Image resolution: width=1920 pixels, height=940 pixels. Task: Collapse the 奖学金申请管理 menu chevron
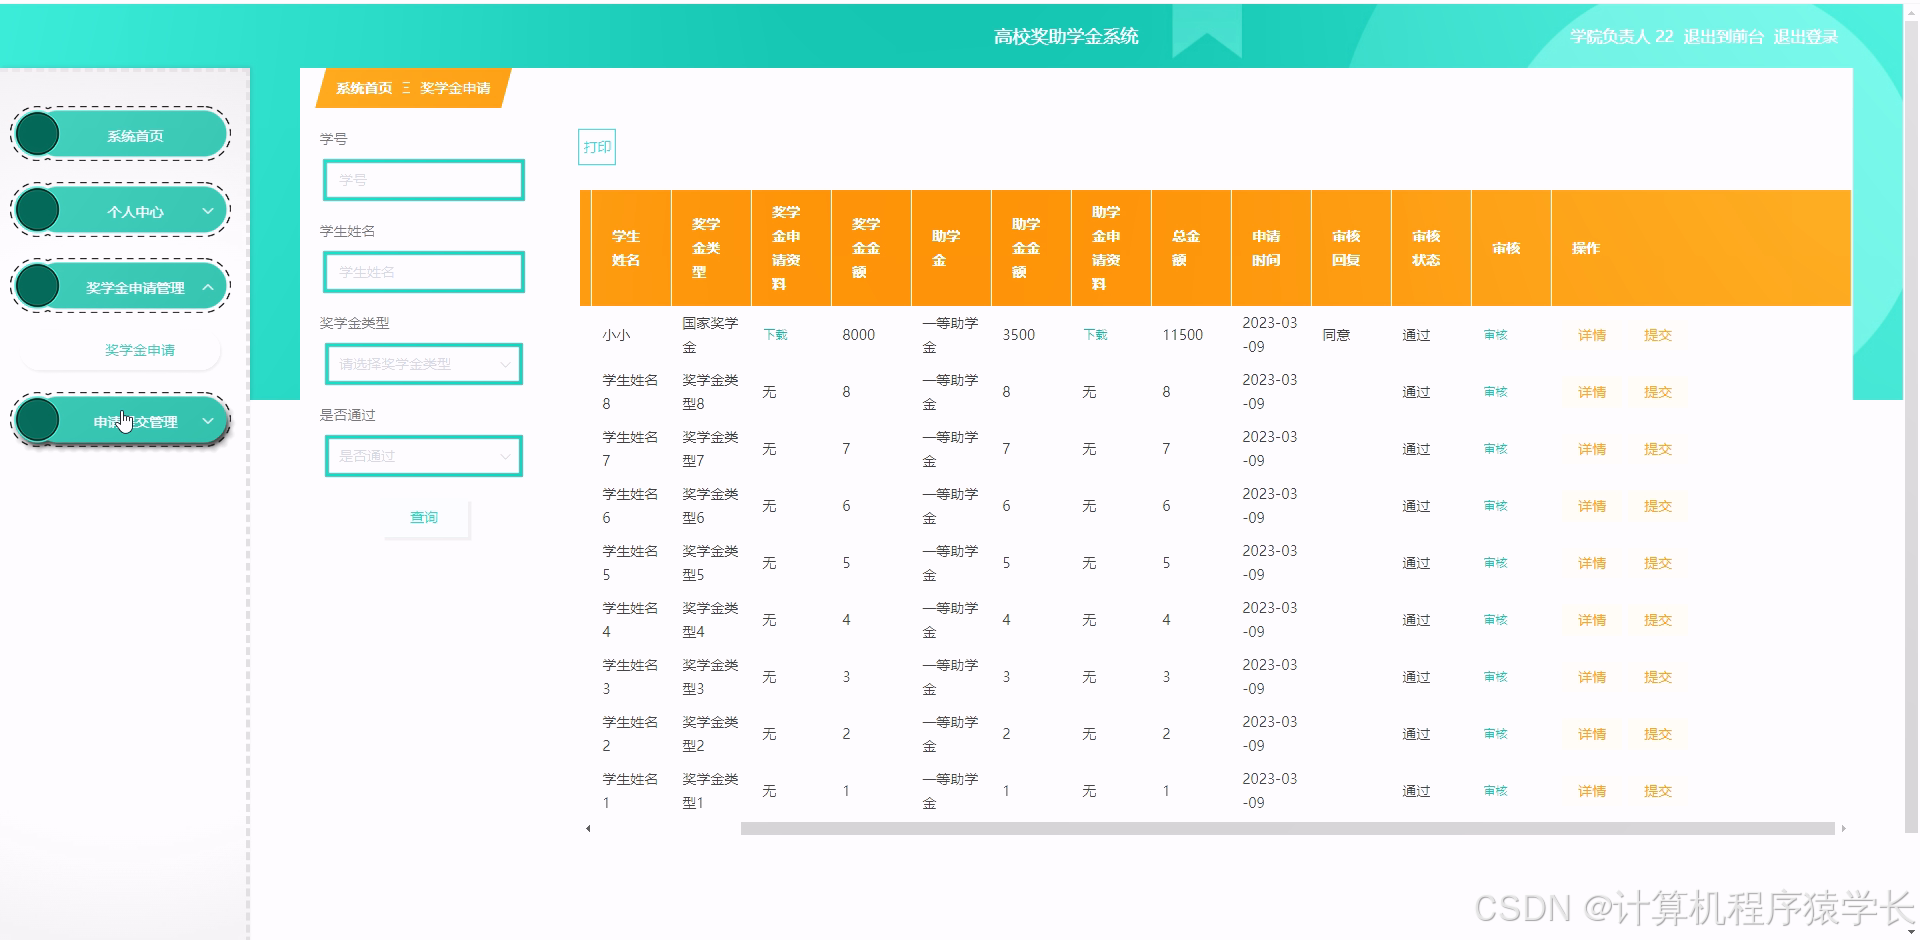(208, 286)
